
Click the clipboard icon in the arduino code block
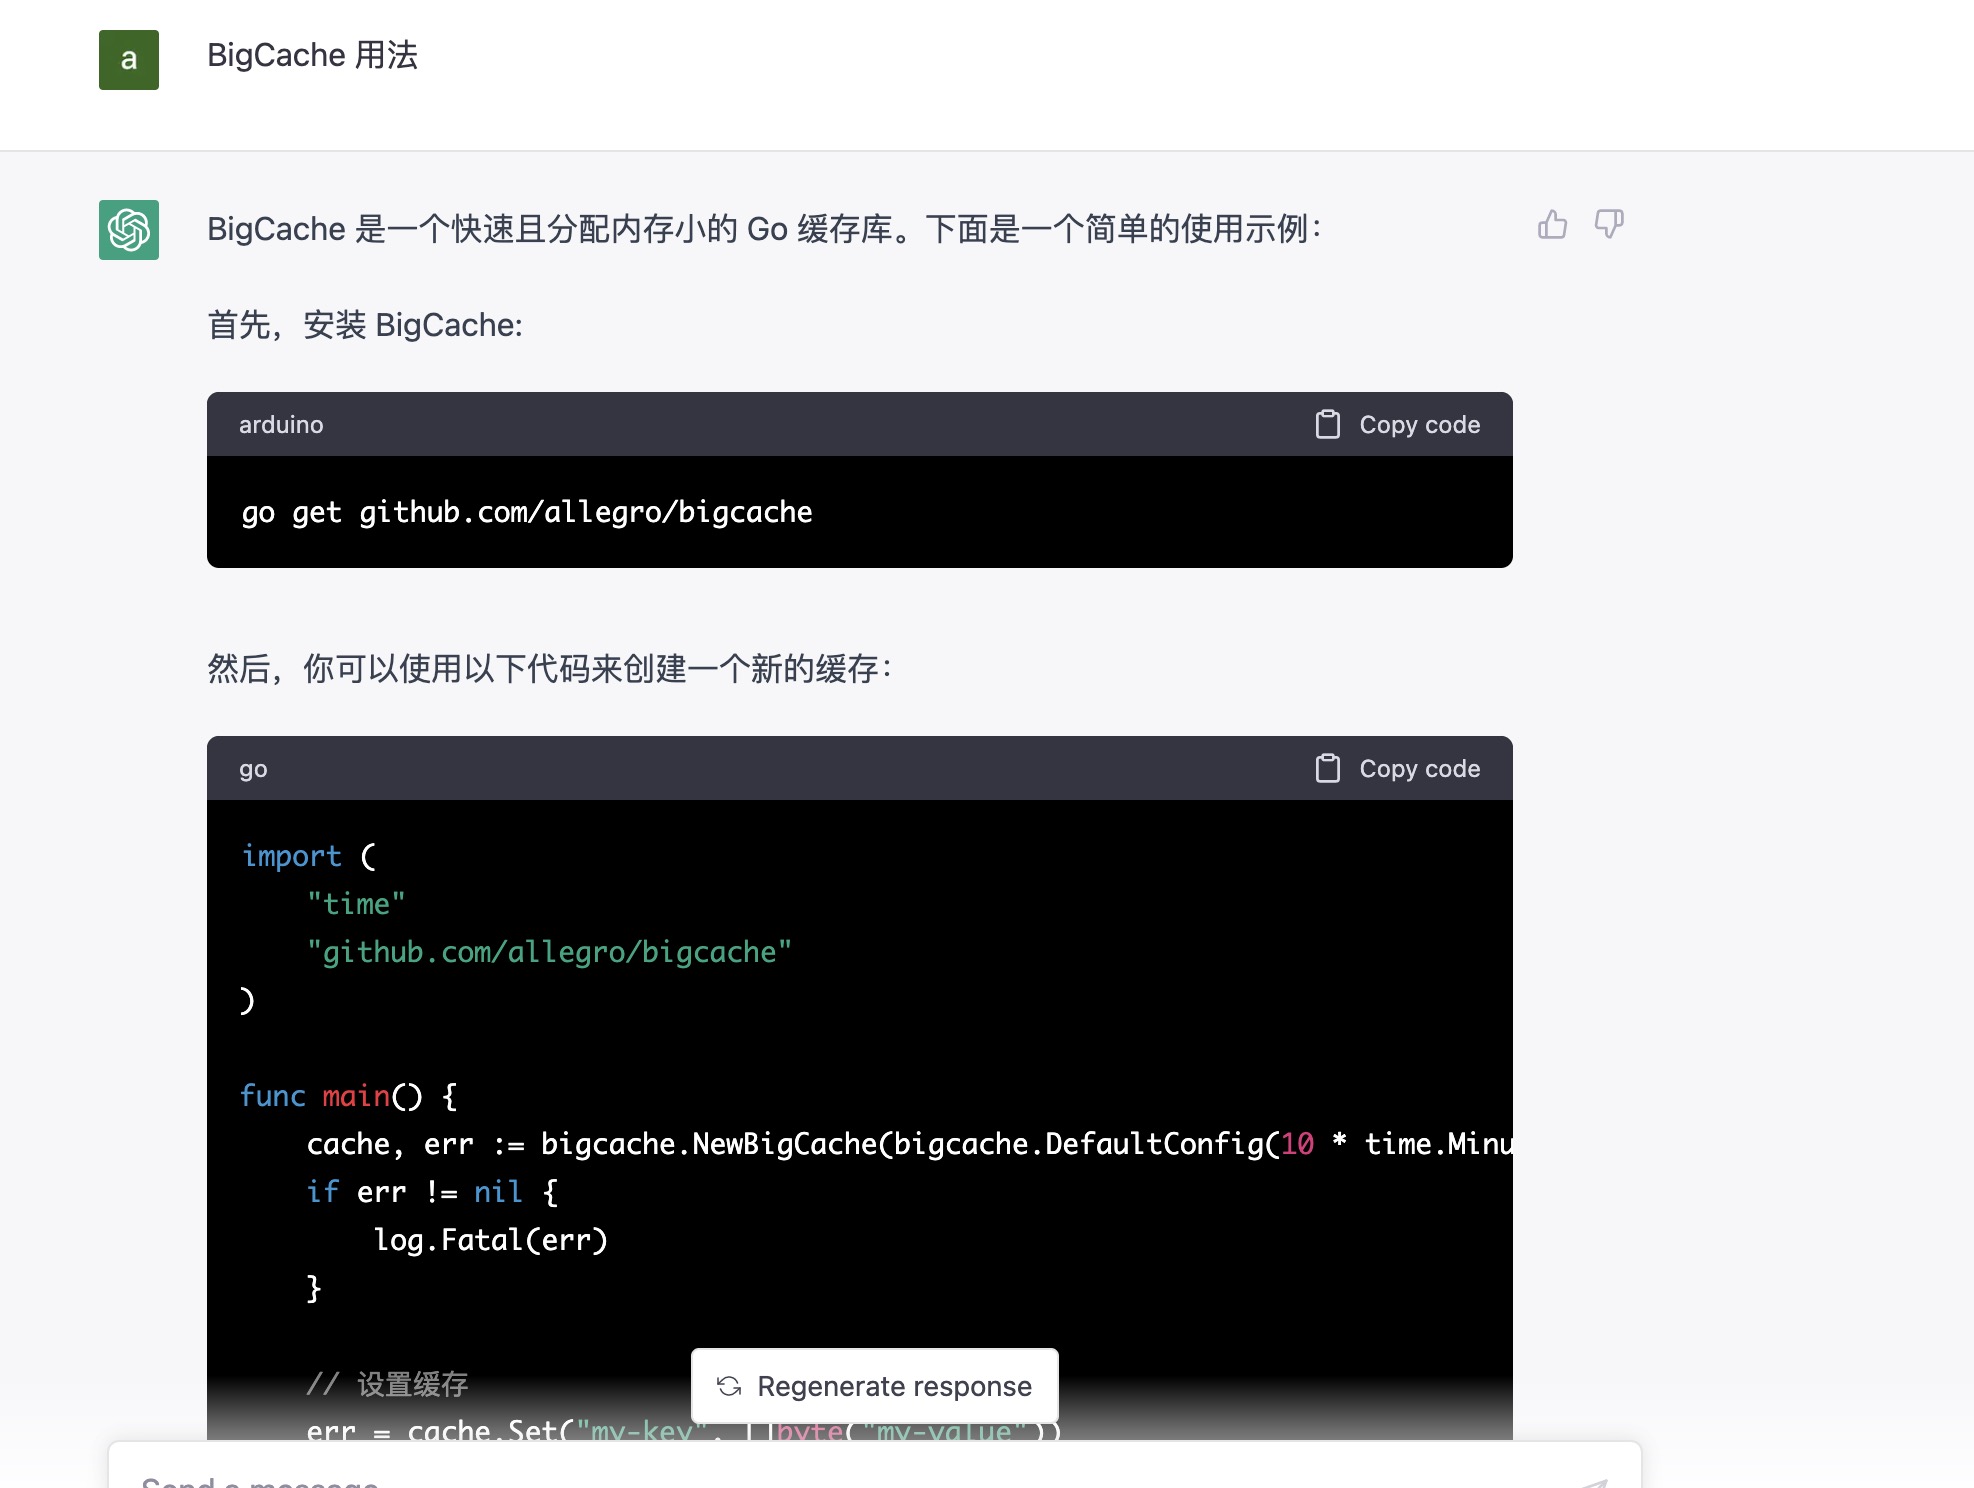[1327, 424]
